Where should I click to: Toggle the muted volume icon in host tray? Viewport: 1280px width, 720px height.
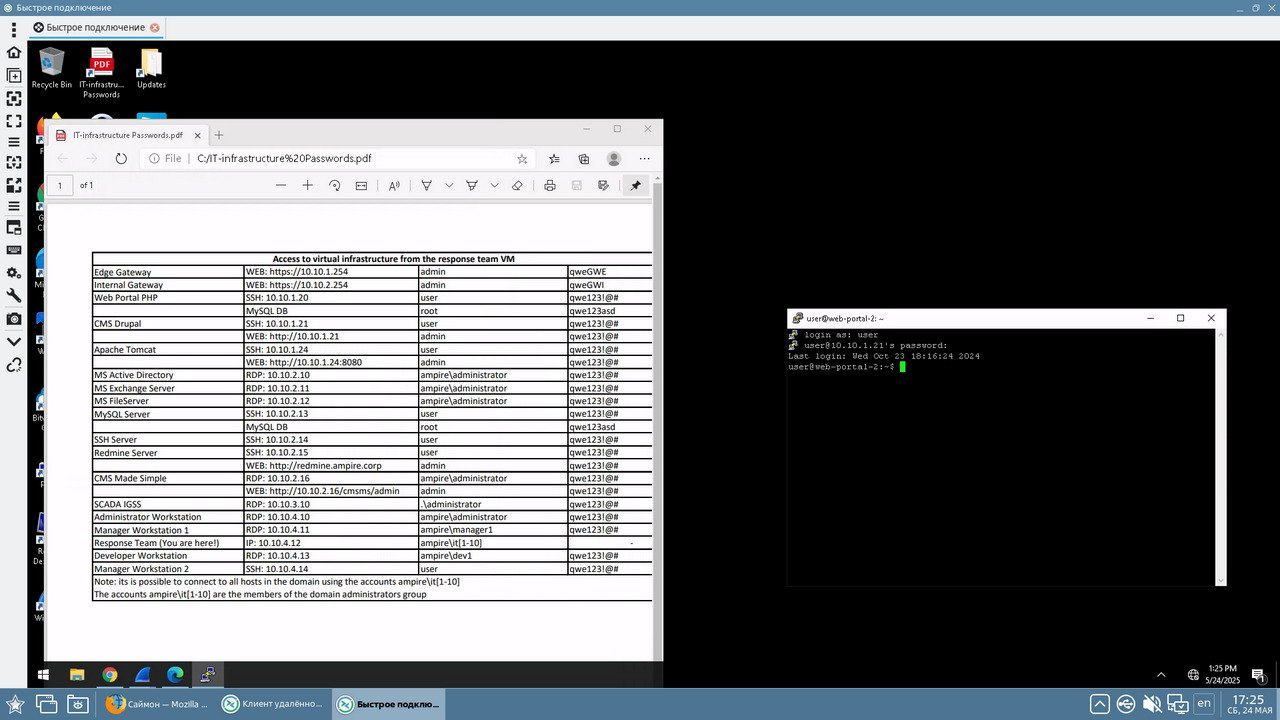[x=1153, y=704]
